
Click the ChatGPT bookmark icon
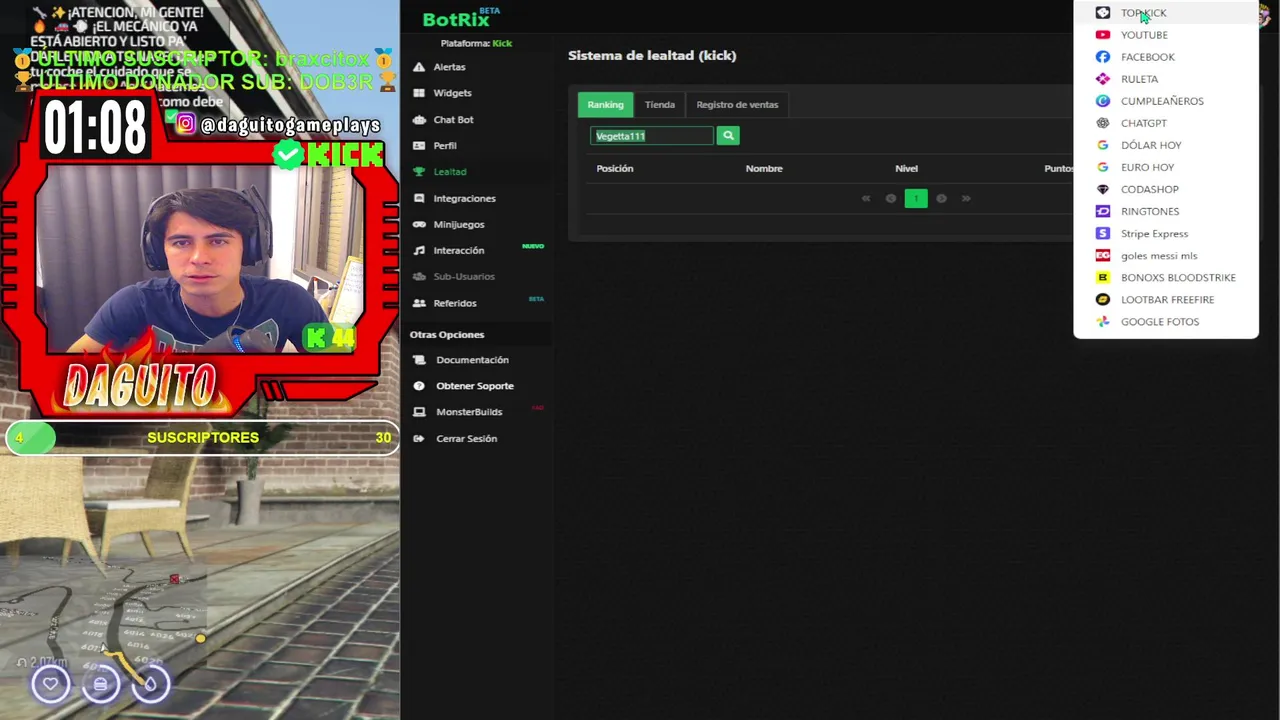pyautogui.click(x=1102, y=123)
